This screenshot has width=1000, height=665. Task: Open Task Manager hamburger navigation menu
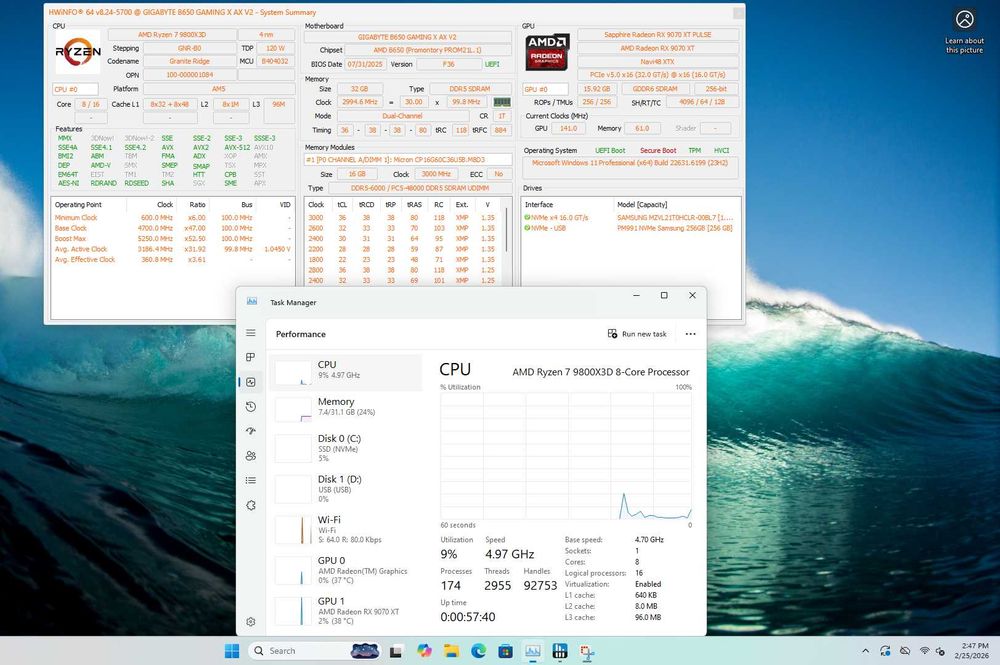[251, 333]
